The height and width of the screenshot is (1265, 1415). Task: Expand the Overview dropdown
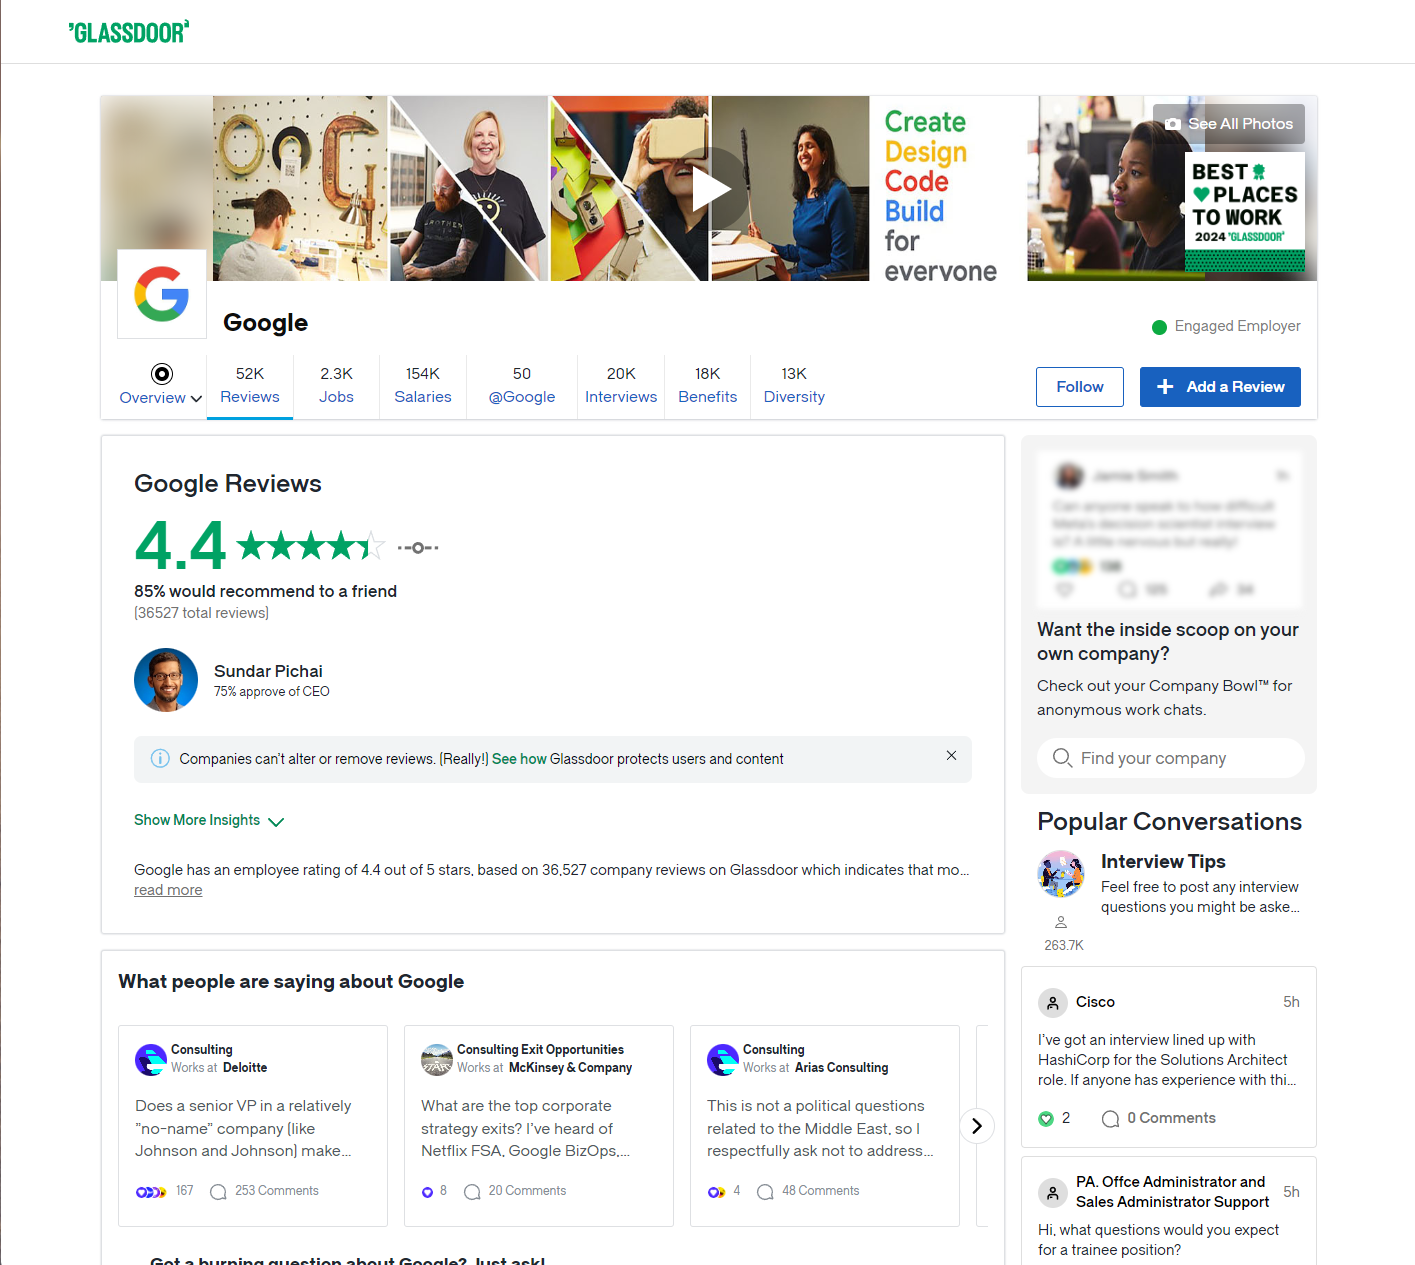pos(161,385)
